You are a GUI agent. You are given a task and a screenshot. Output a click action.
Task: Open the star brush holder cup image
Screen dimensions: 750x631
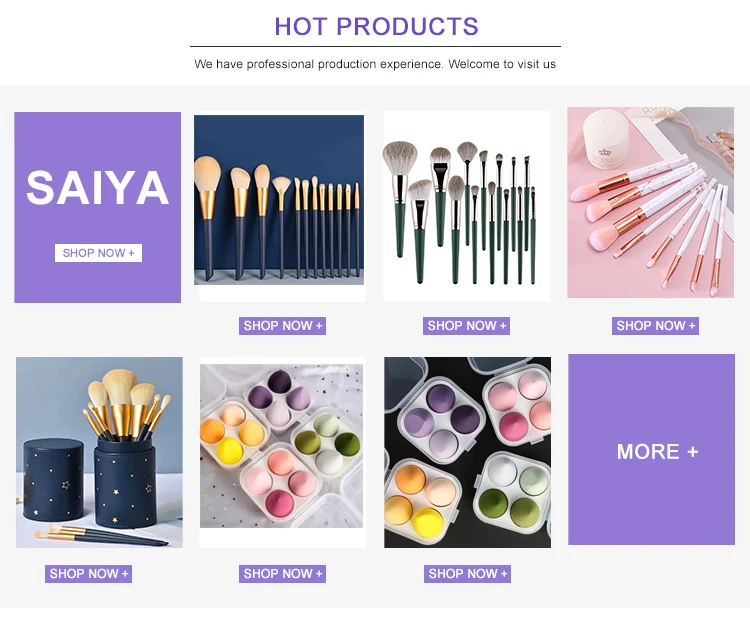pyautogui.click(x=99, y=452)
